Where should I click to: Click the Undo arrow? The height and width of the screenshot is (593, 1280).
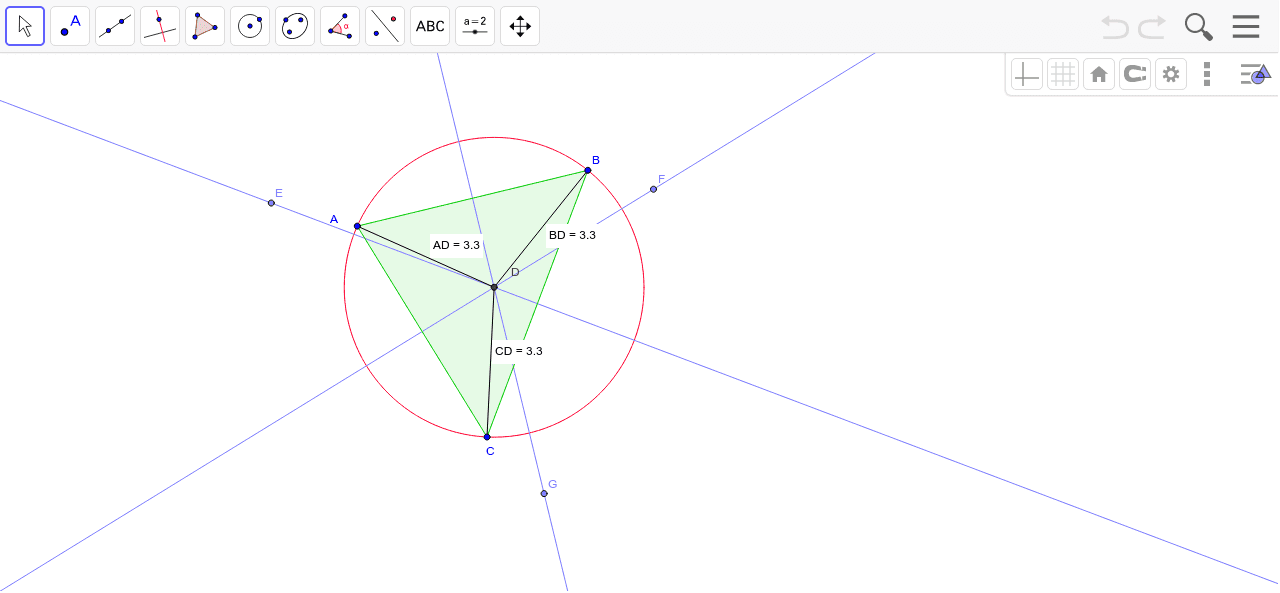click(1115, 27)
